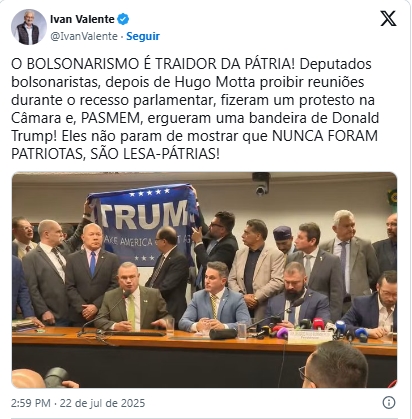Click the ceiling security camera in photo
This screenshot has height=419, width=412.
[x=261, y=184]
